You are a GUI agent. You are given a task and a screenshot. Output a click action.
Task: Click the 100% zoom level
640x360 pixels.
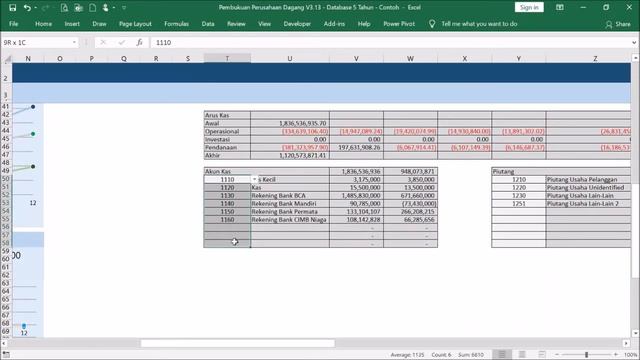coord(631,355)
